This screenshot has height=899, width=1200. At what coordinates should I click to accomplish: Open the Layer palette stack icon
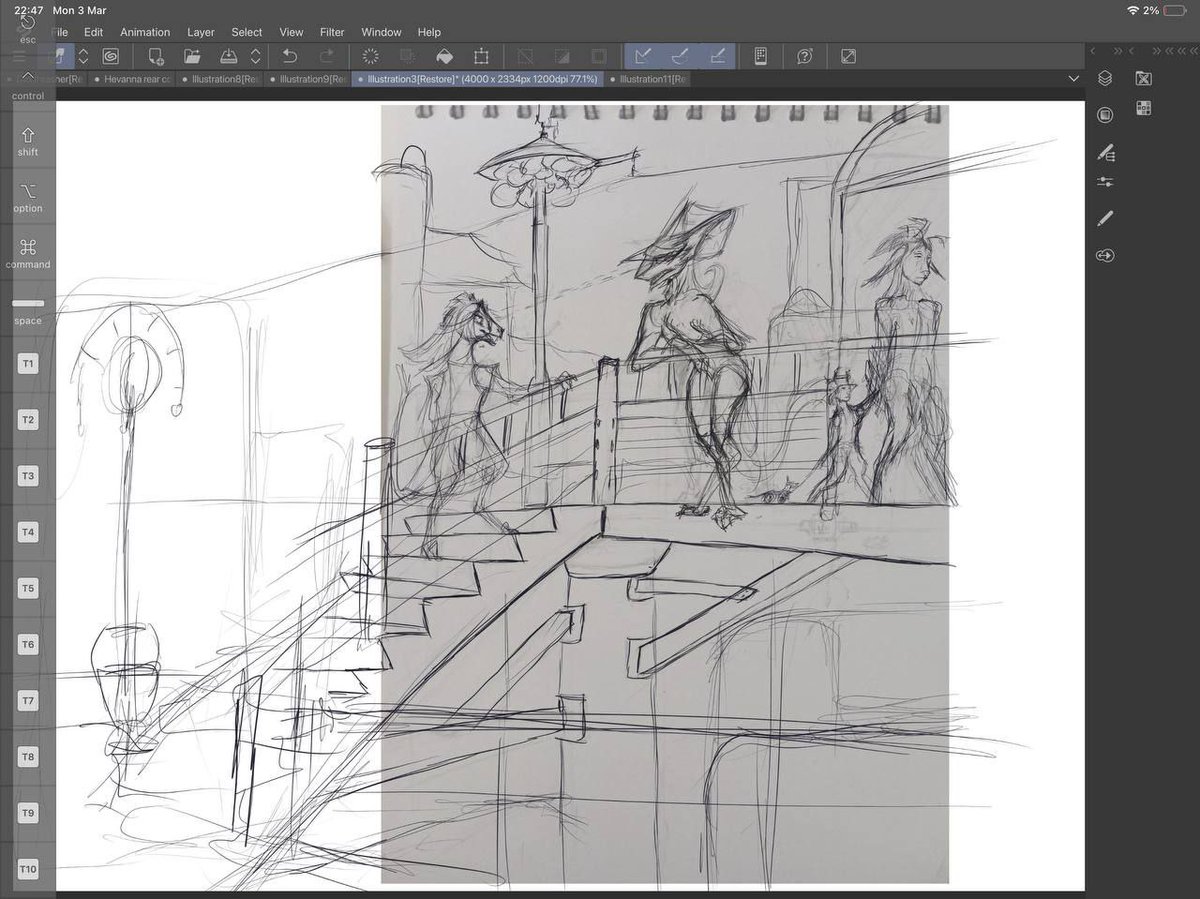coord(1105,78)
